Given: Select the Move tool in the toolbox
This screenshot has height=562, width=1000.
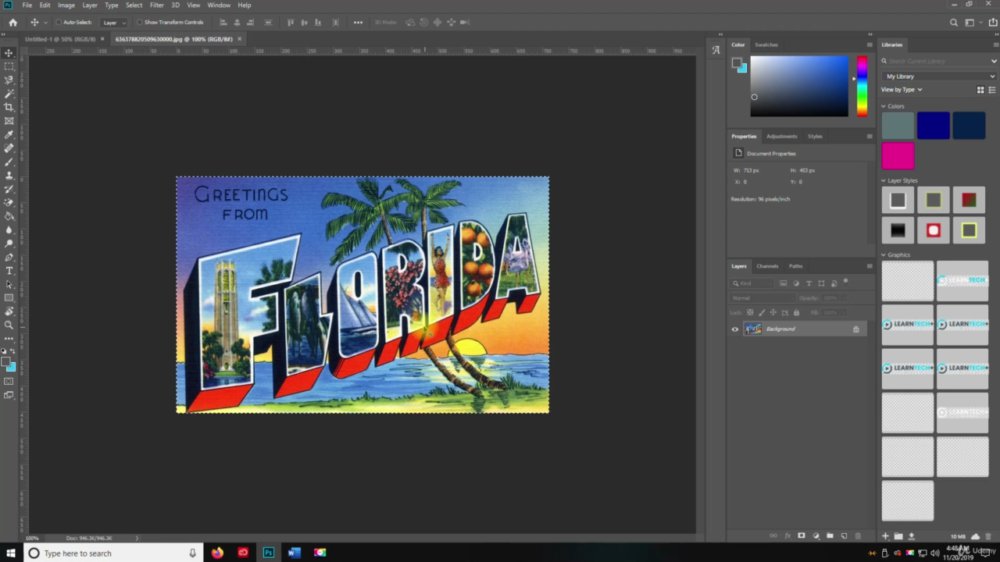Looking at the screenshot, I should point(9,53).
